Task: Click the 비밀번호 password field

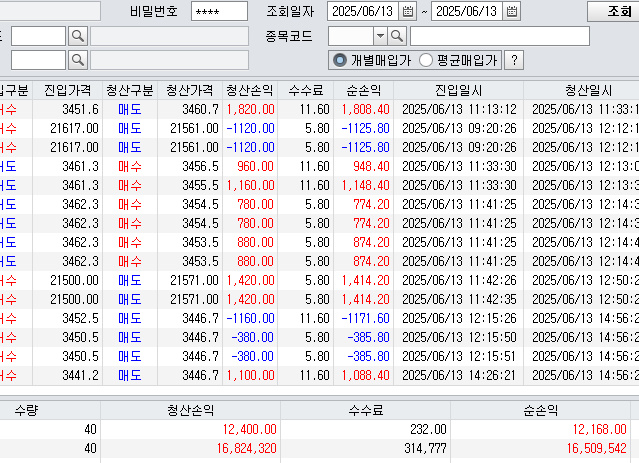Action: click(219, 11)
